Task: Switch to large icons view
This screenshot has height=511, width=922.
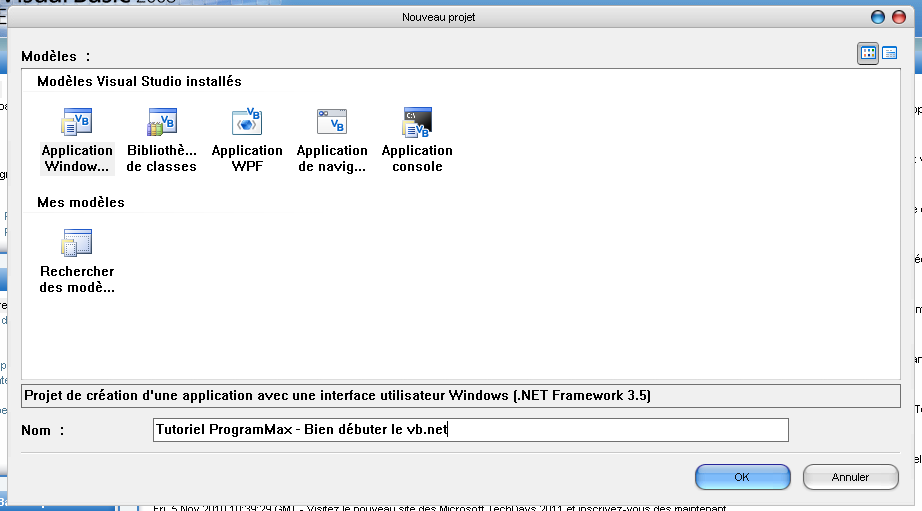Action: coord(868,54)
